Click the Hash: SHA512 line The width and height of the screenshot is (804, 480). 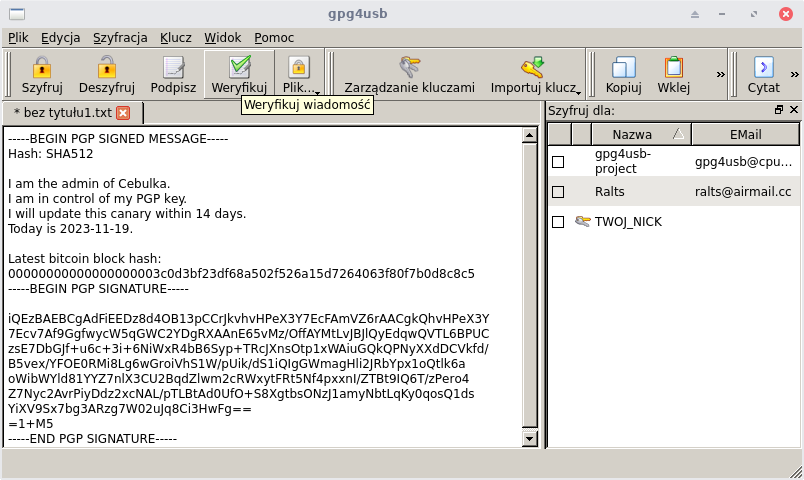(50, 154)
